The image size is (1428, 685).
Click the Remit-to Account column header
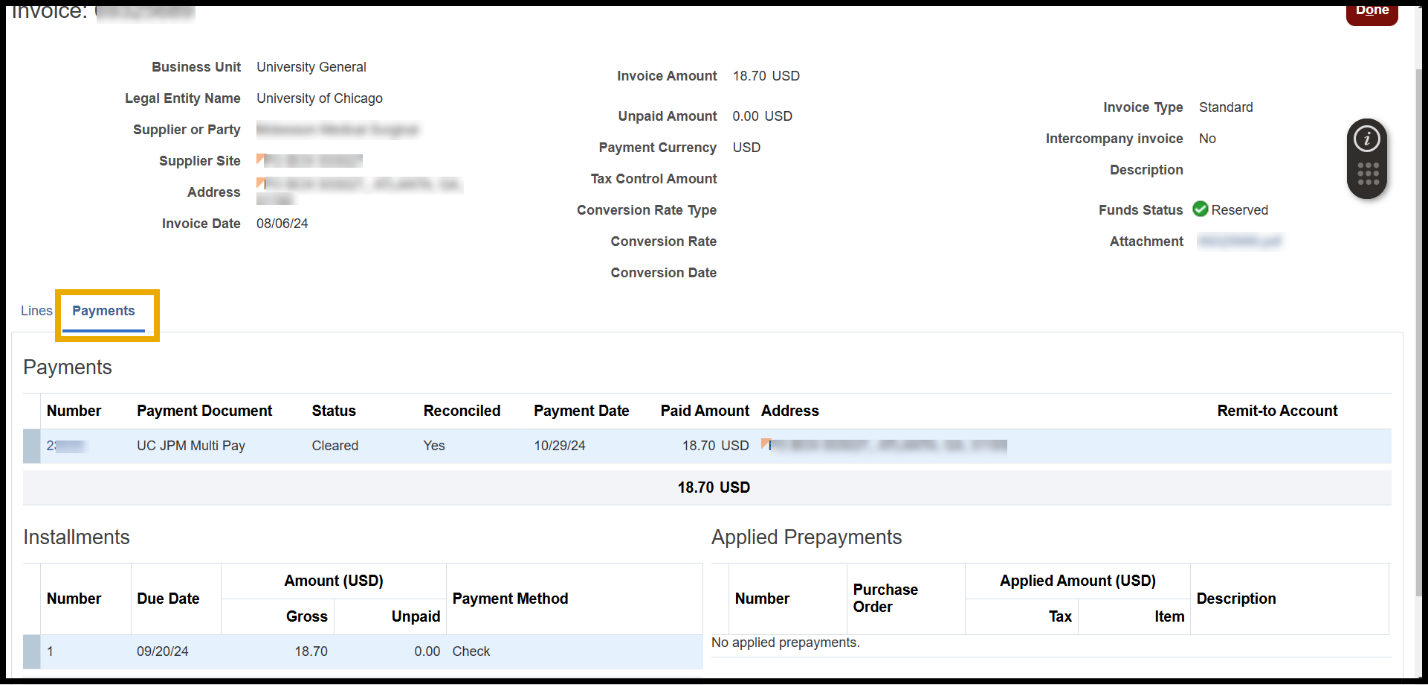pos(1277,411)
